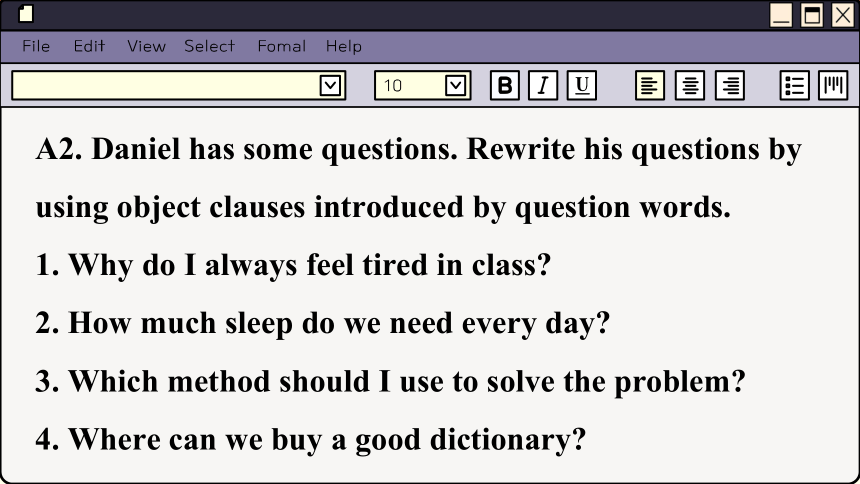The image size is (860, 484).
Task: Click question 4 'Where can we buy'
Action: (x=311, y=441)
